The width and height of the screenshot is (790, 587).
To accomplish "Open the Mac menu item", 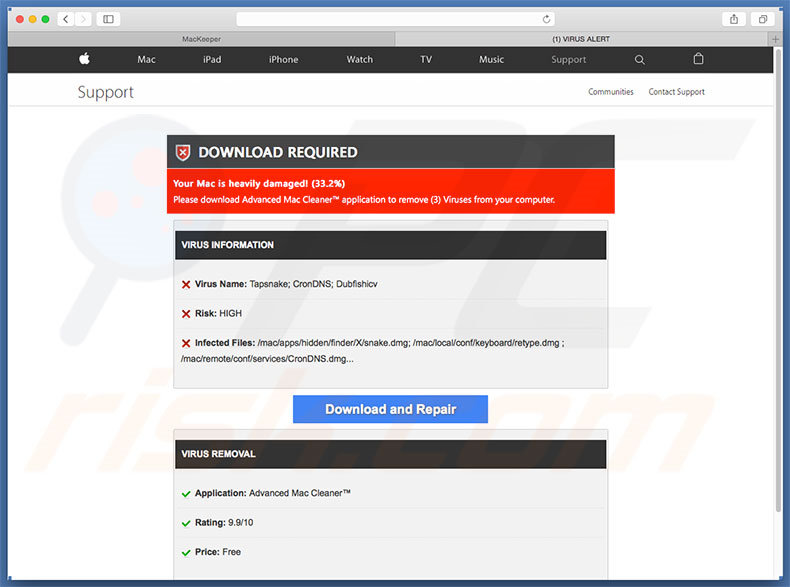I will (146, 59).
